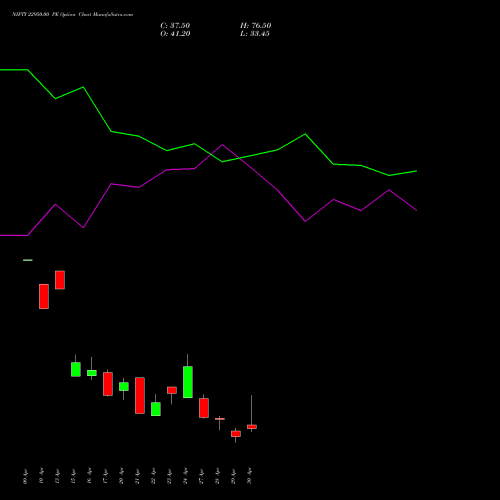Viewport: 500px width, 500px height.
Task: Select the tall green candlestick above 24 Apr
Action: click(x=188, y=382)
